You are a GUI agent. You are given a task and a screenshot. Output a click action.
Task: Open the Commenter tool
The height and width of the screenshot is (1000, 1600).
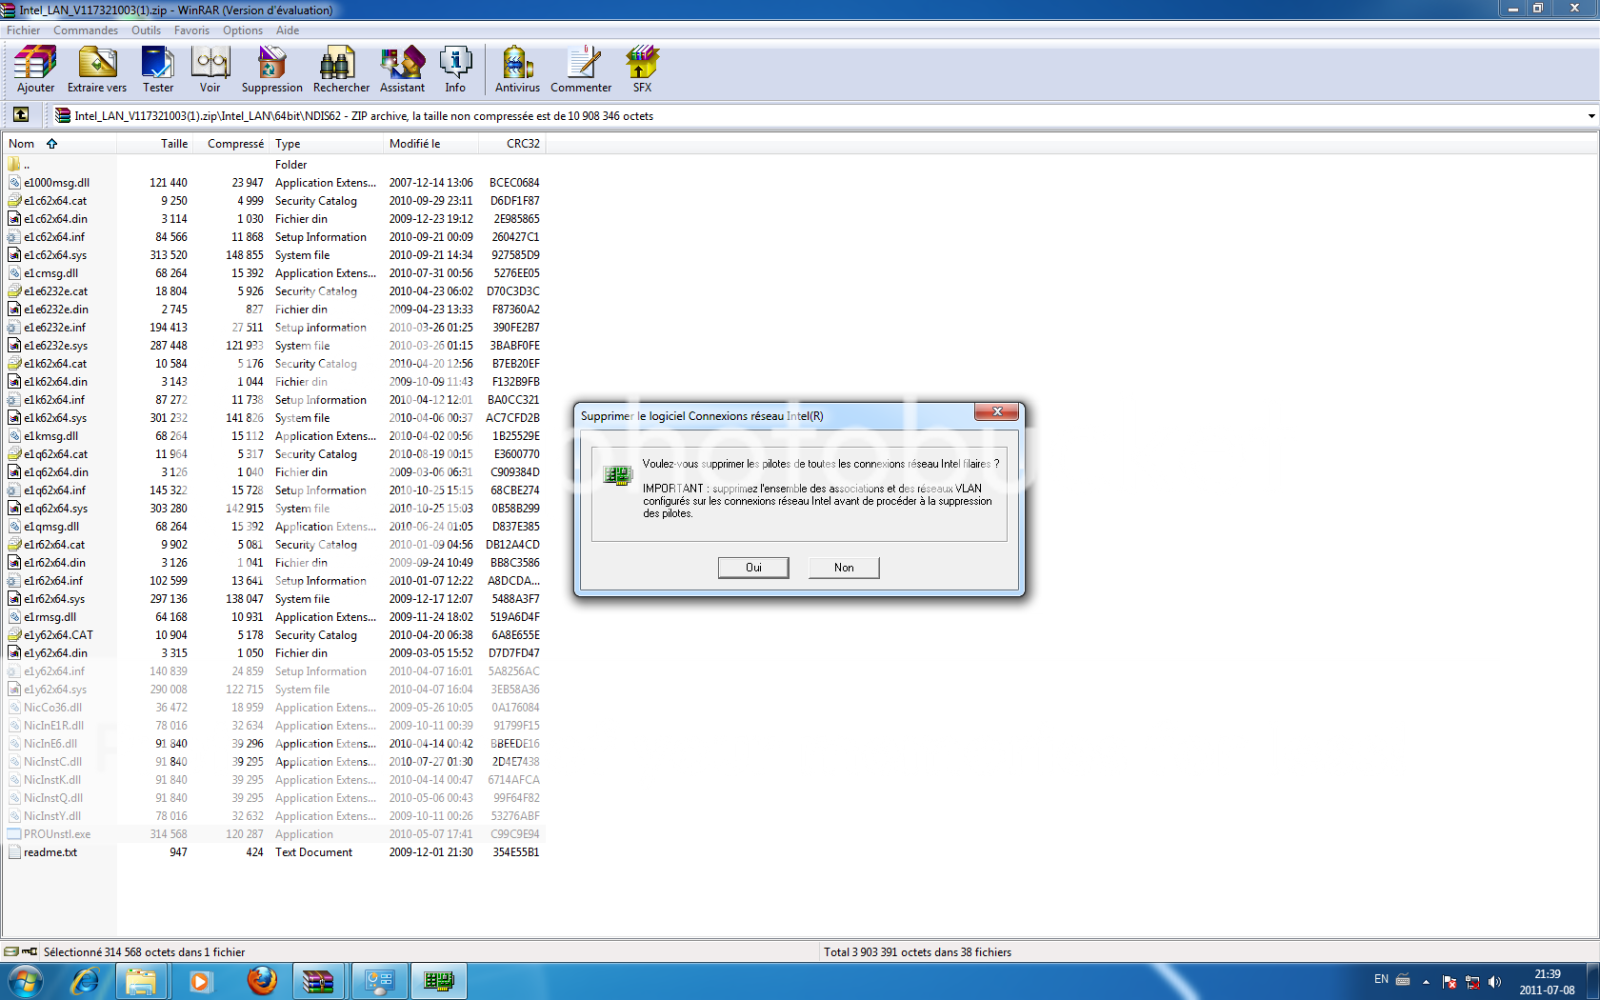[581, 68]
